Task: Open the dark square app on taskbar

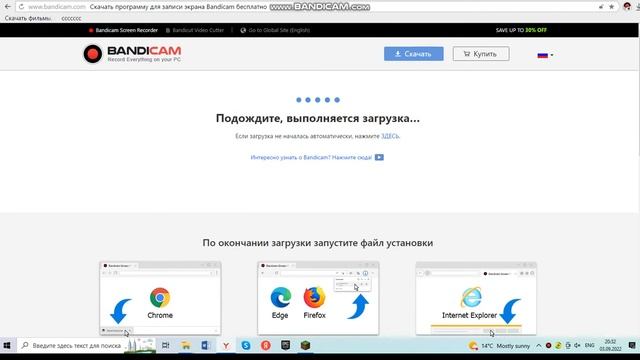Action: [x=285, y=346]
